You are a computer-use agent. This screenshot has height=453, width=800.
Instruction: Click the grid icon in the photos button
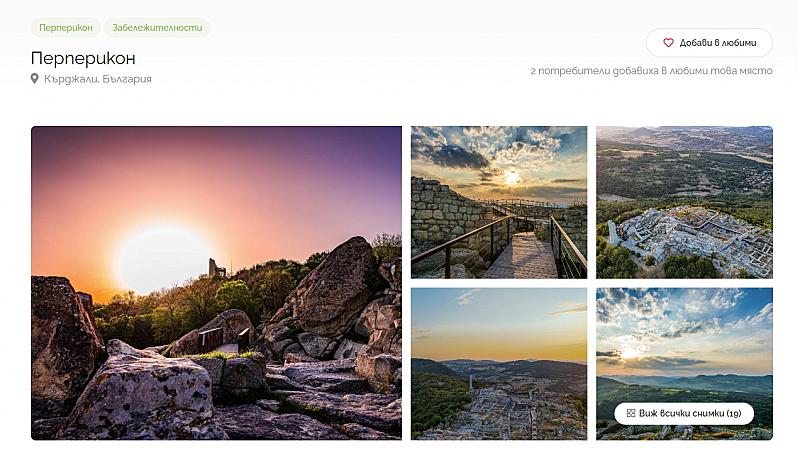click(x=631, y=413)
